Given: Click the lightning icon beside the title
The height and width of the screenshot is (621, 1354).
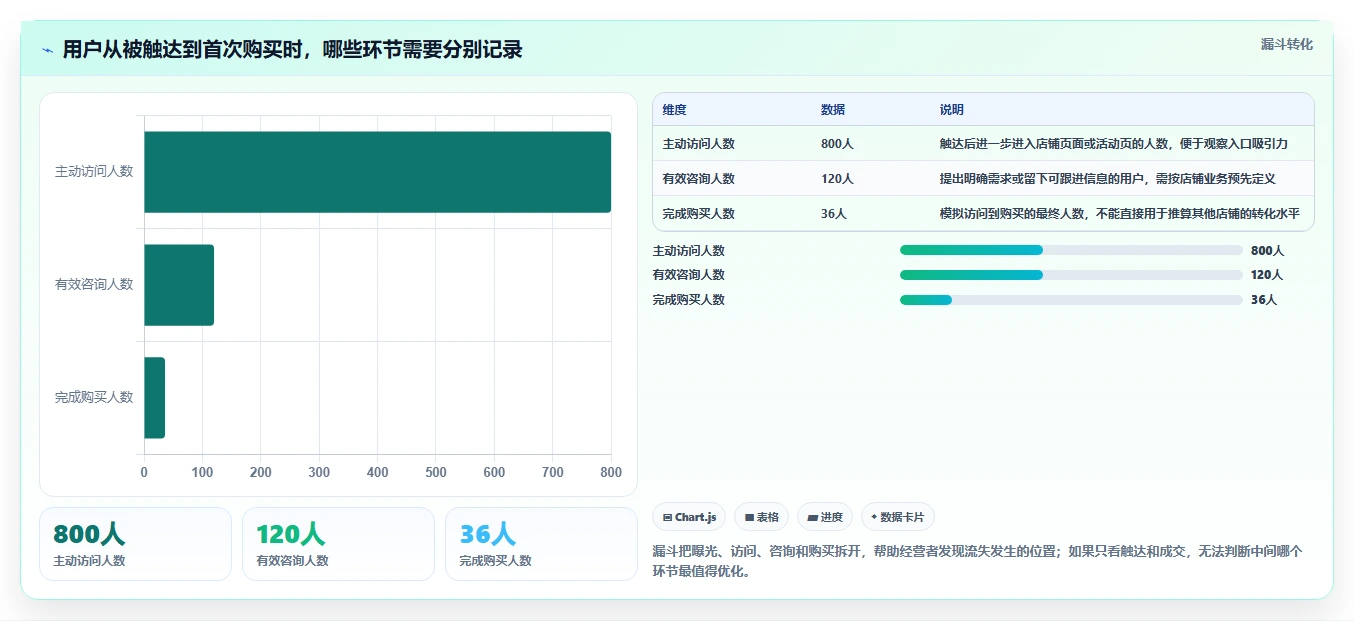Looking at the screenshot, I should pos(47,50).
